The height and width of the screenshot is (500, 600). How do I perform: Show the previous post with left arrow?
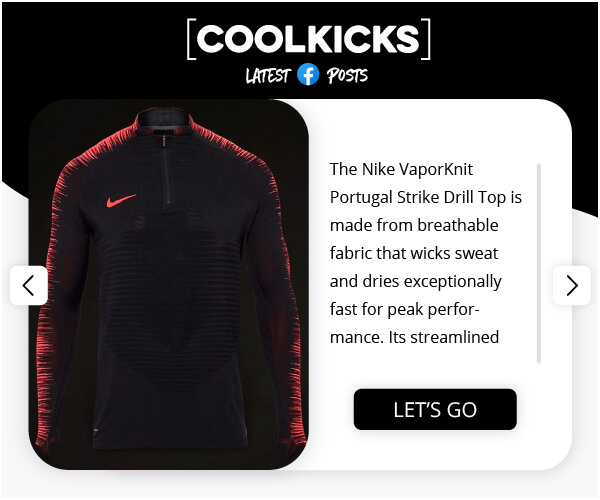pyautogui.click(x=29, y=285)
